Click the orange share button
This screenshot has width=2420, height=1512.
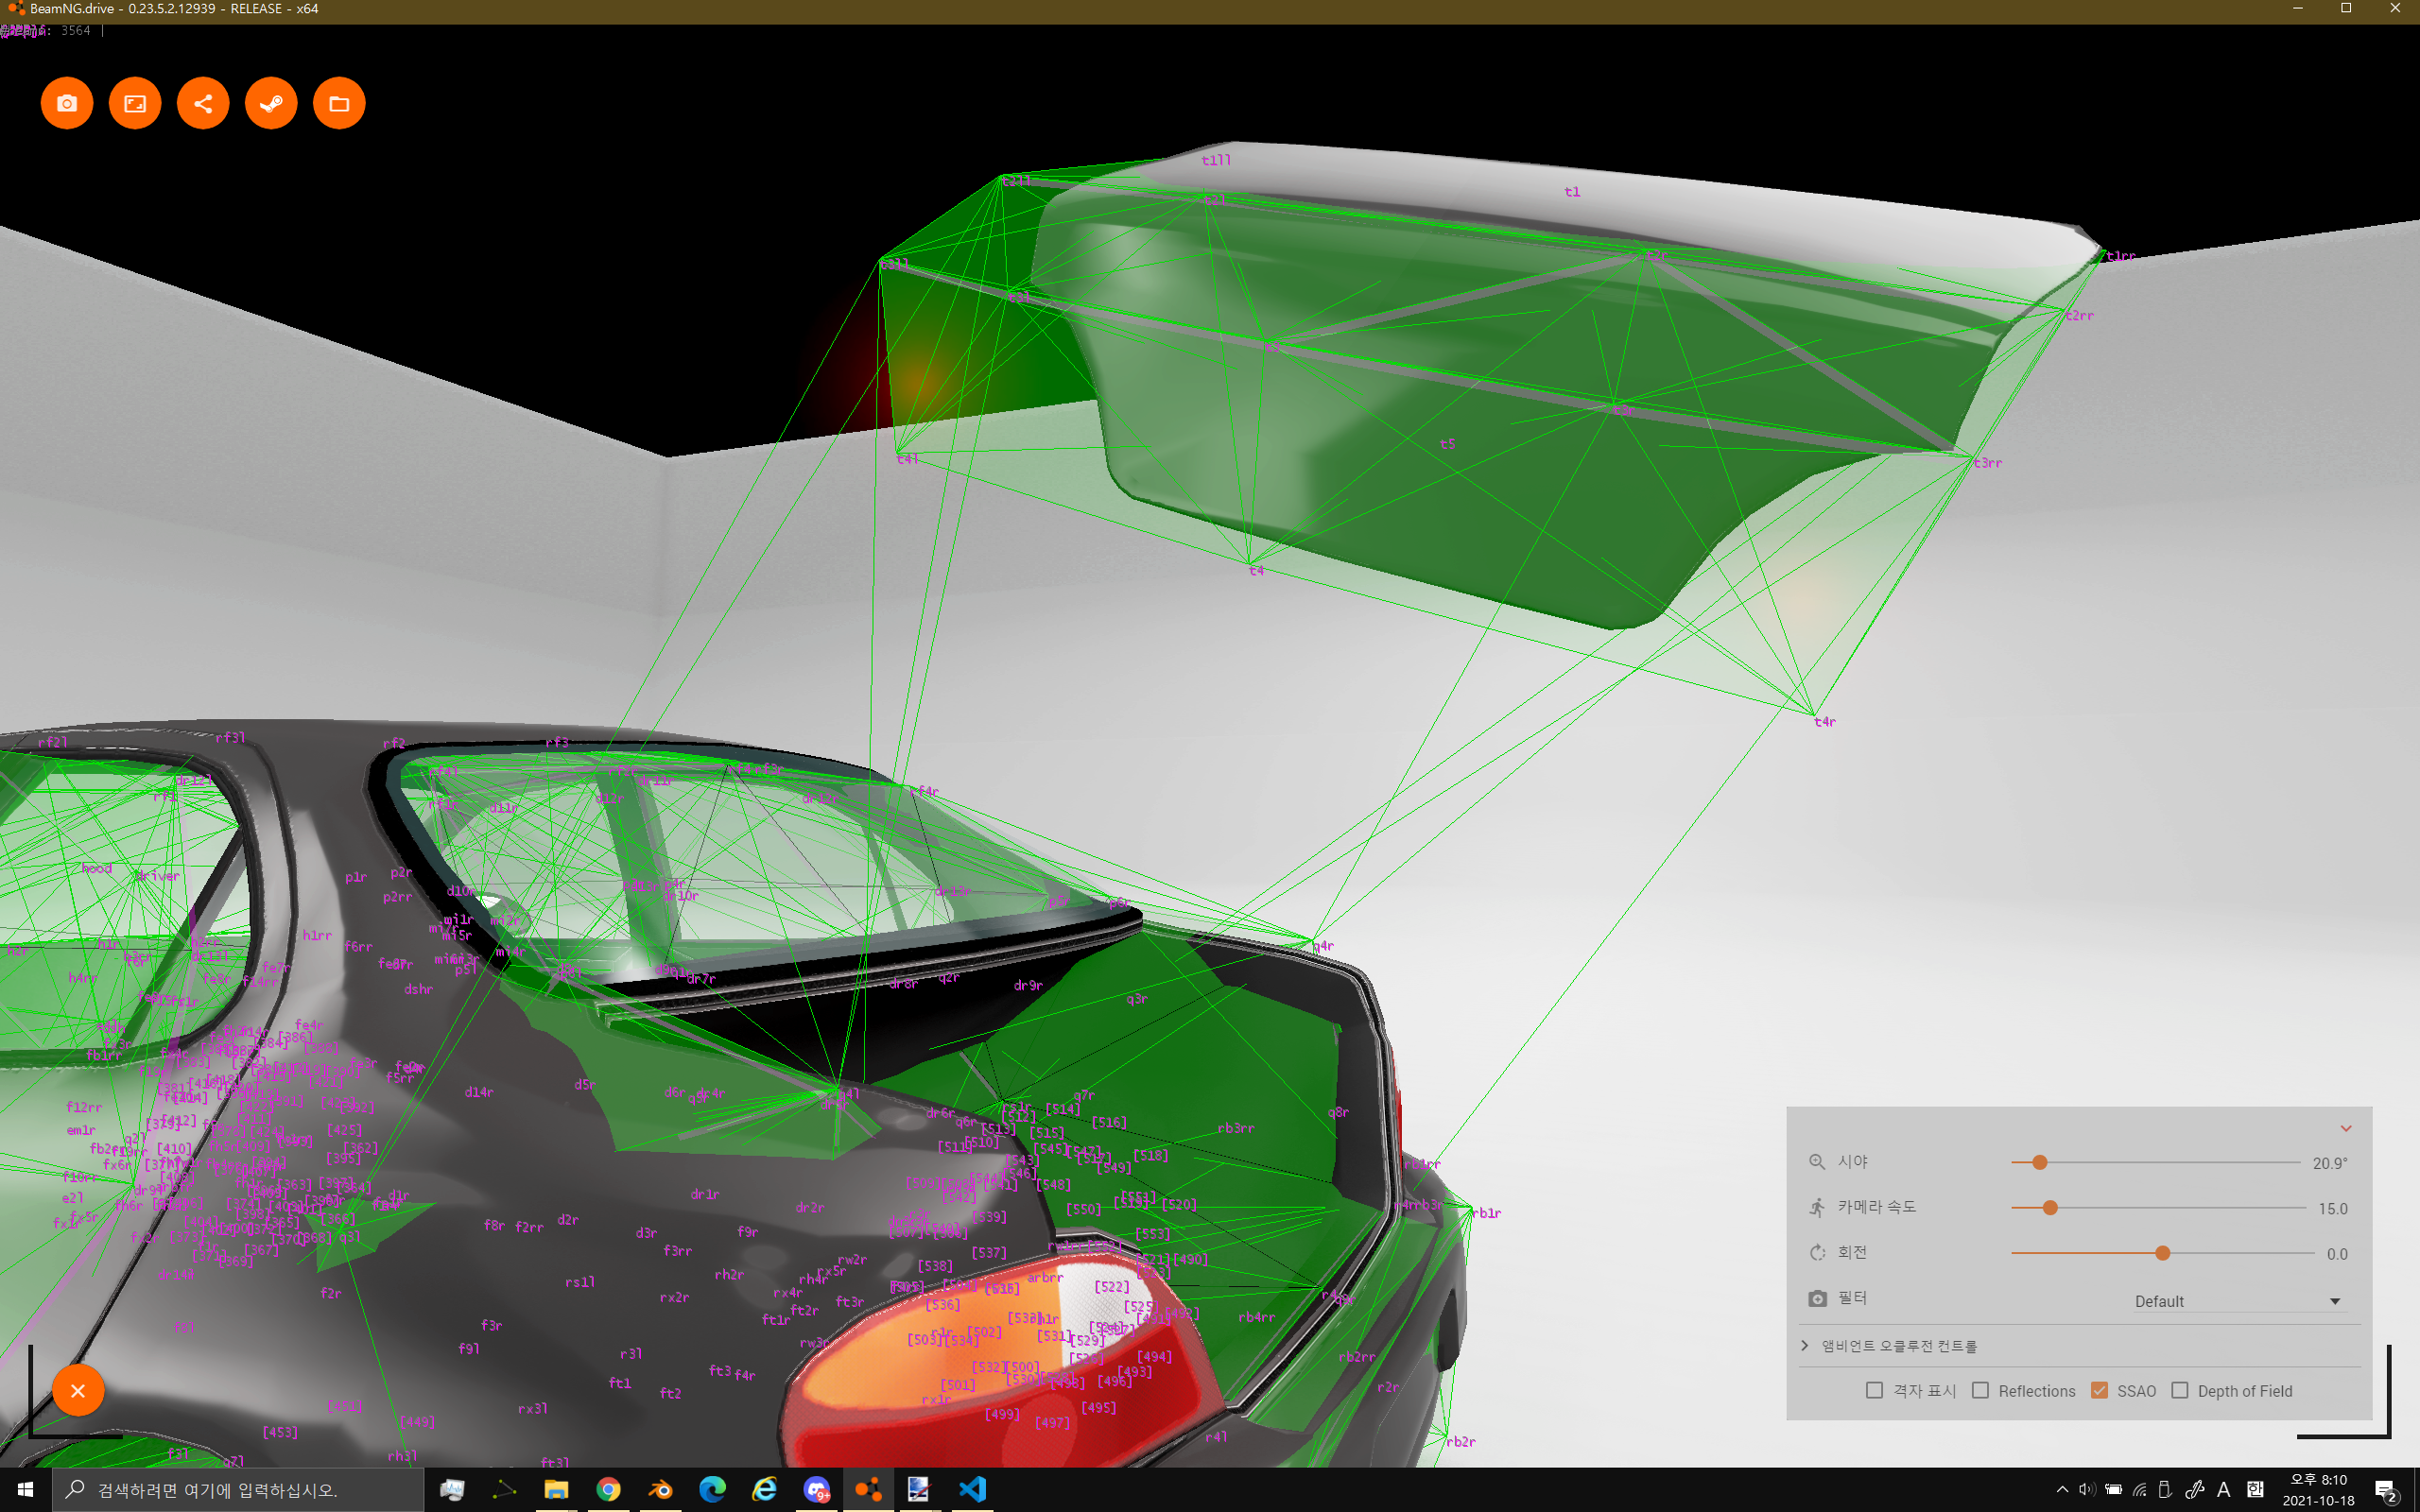point(203,103)
